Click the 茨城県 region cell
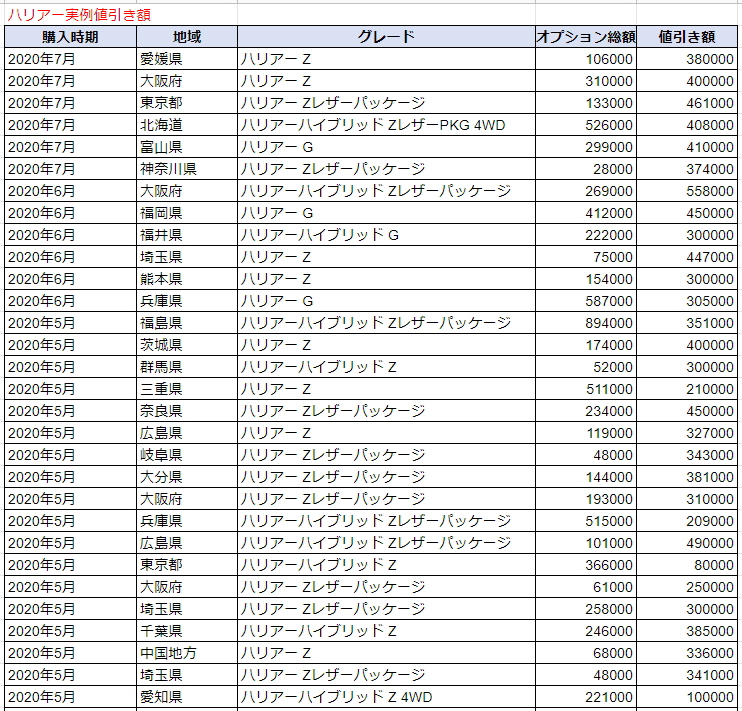This screenshot has width=742, height=711. coord(187,345)
